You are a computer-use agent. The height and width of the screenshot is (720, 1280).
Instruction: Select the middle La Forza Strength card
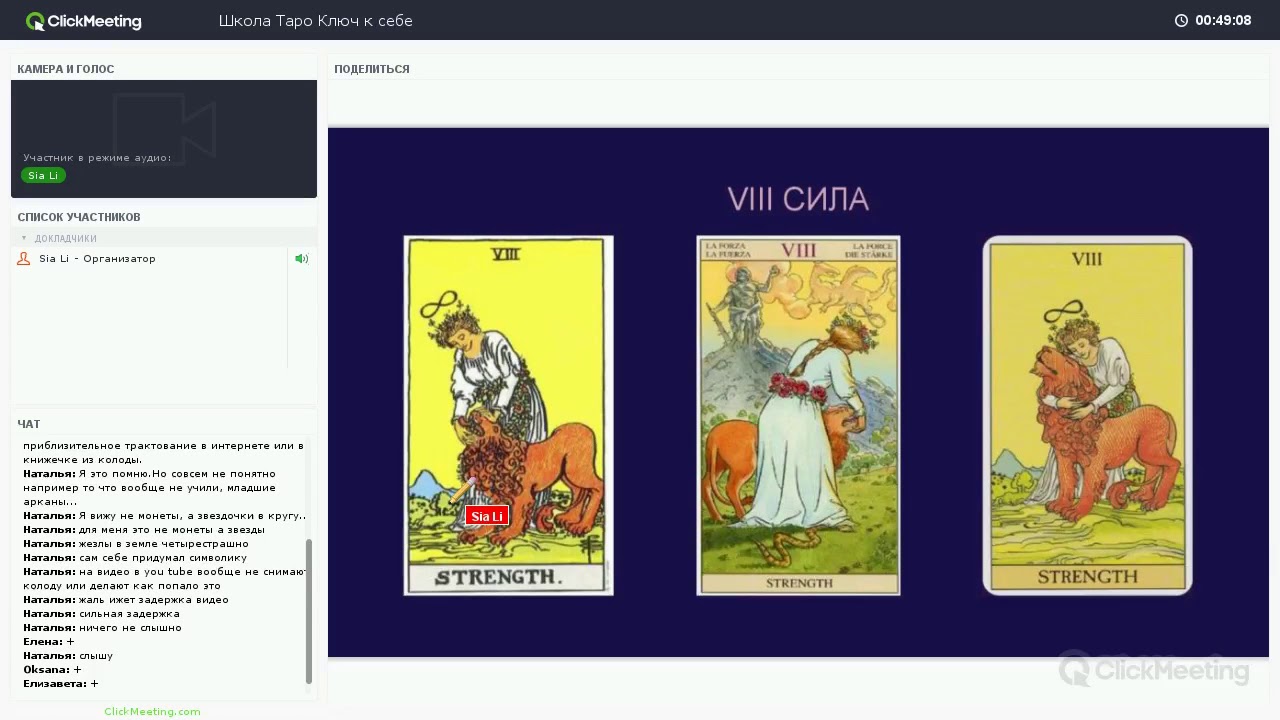click(798, 415)
